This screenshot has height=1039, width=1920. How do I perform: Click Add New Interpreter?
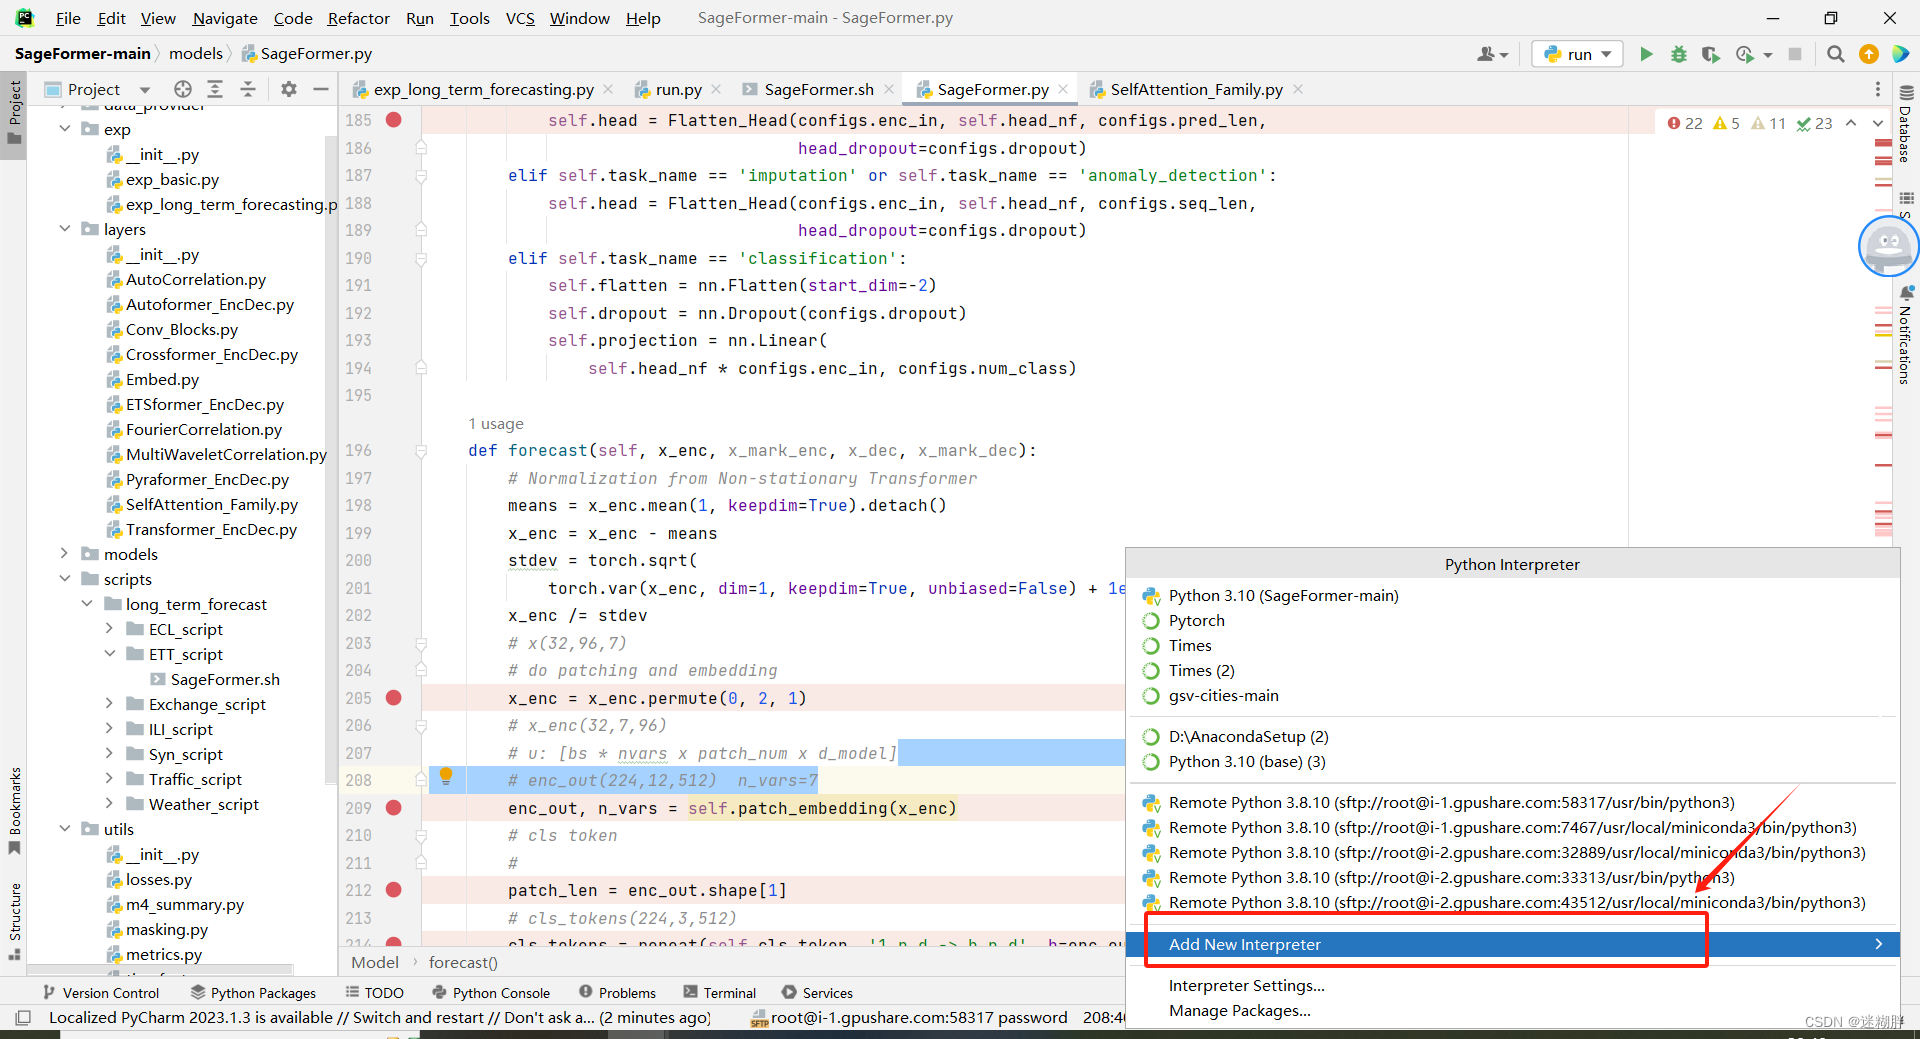pyautogui.click(x=1512, y=944)
